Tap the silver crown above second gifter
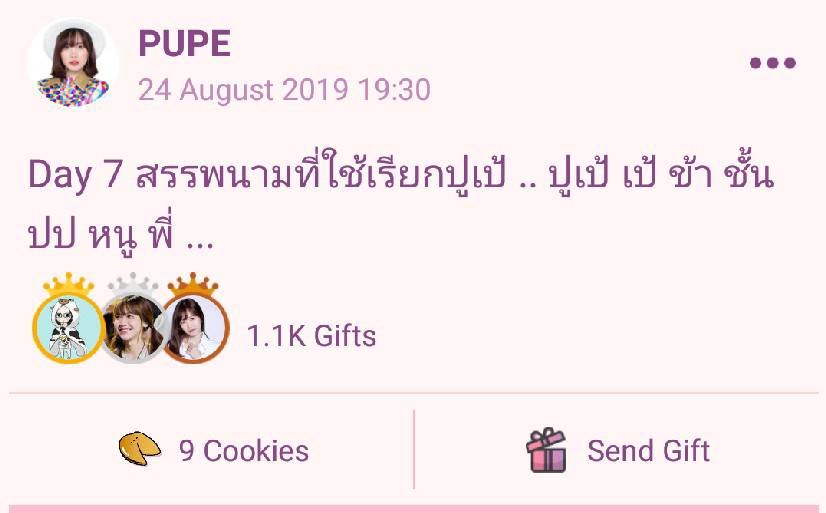Screen dimensions: 826x513 tap(133, 284)
